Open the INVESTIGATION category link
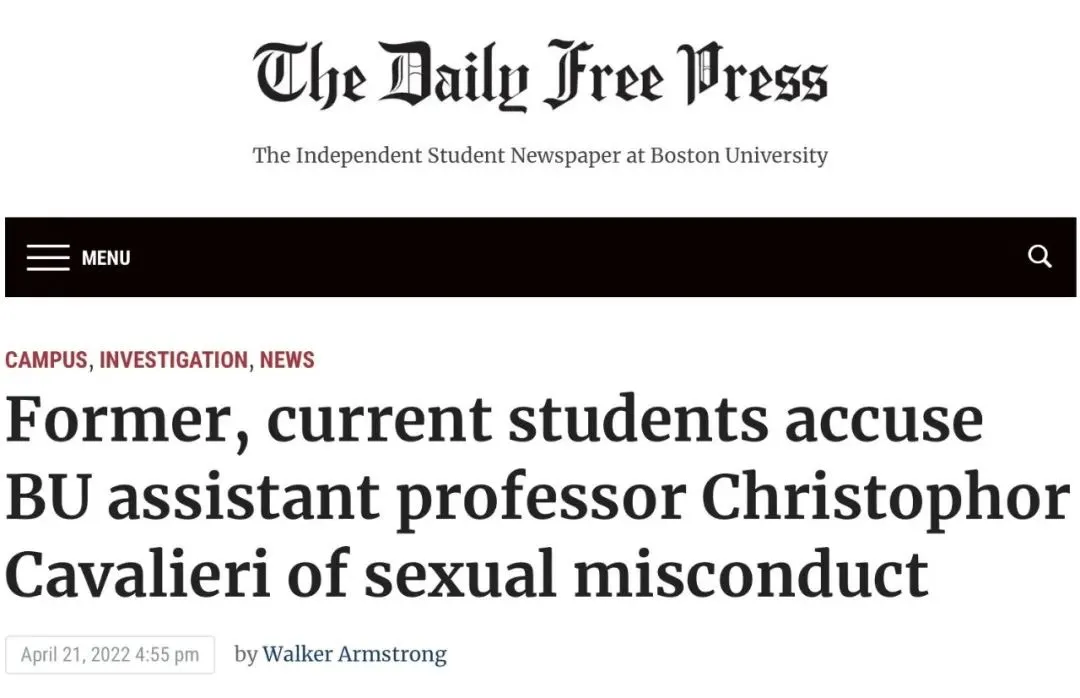Screen dimensions: 1080x698 click(x=173, y=360)
